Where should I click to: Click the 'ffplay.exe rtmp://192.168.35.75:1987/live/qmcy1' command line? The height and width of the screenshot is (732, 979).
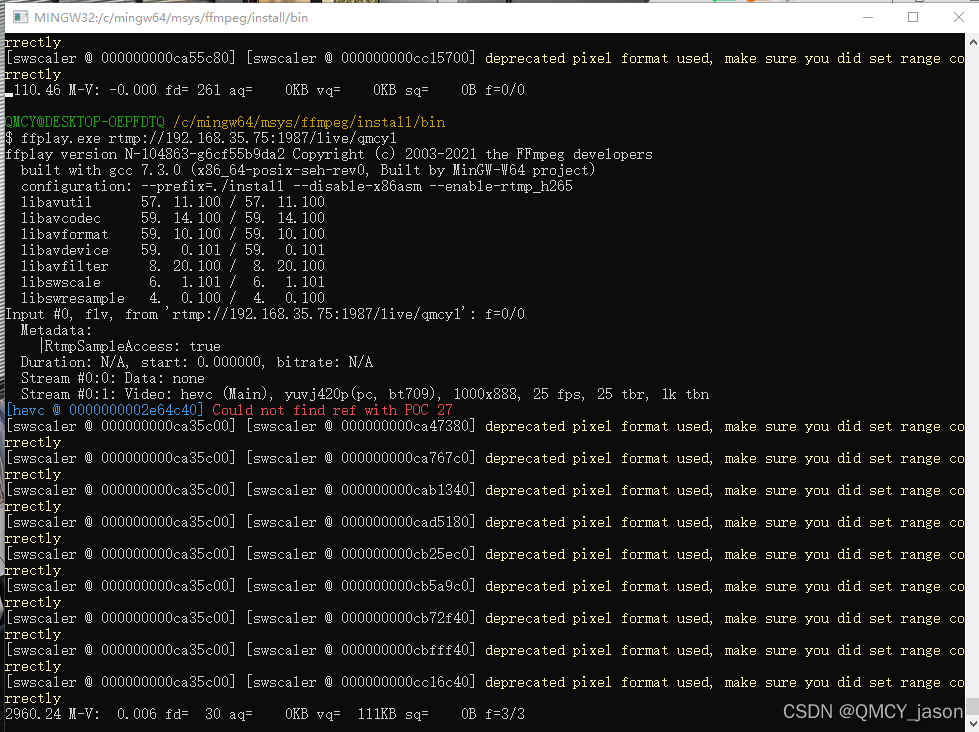coord(200,138)
